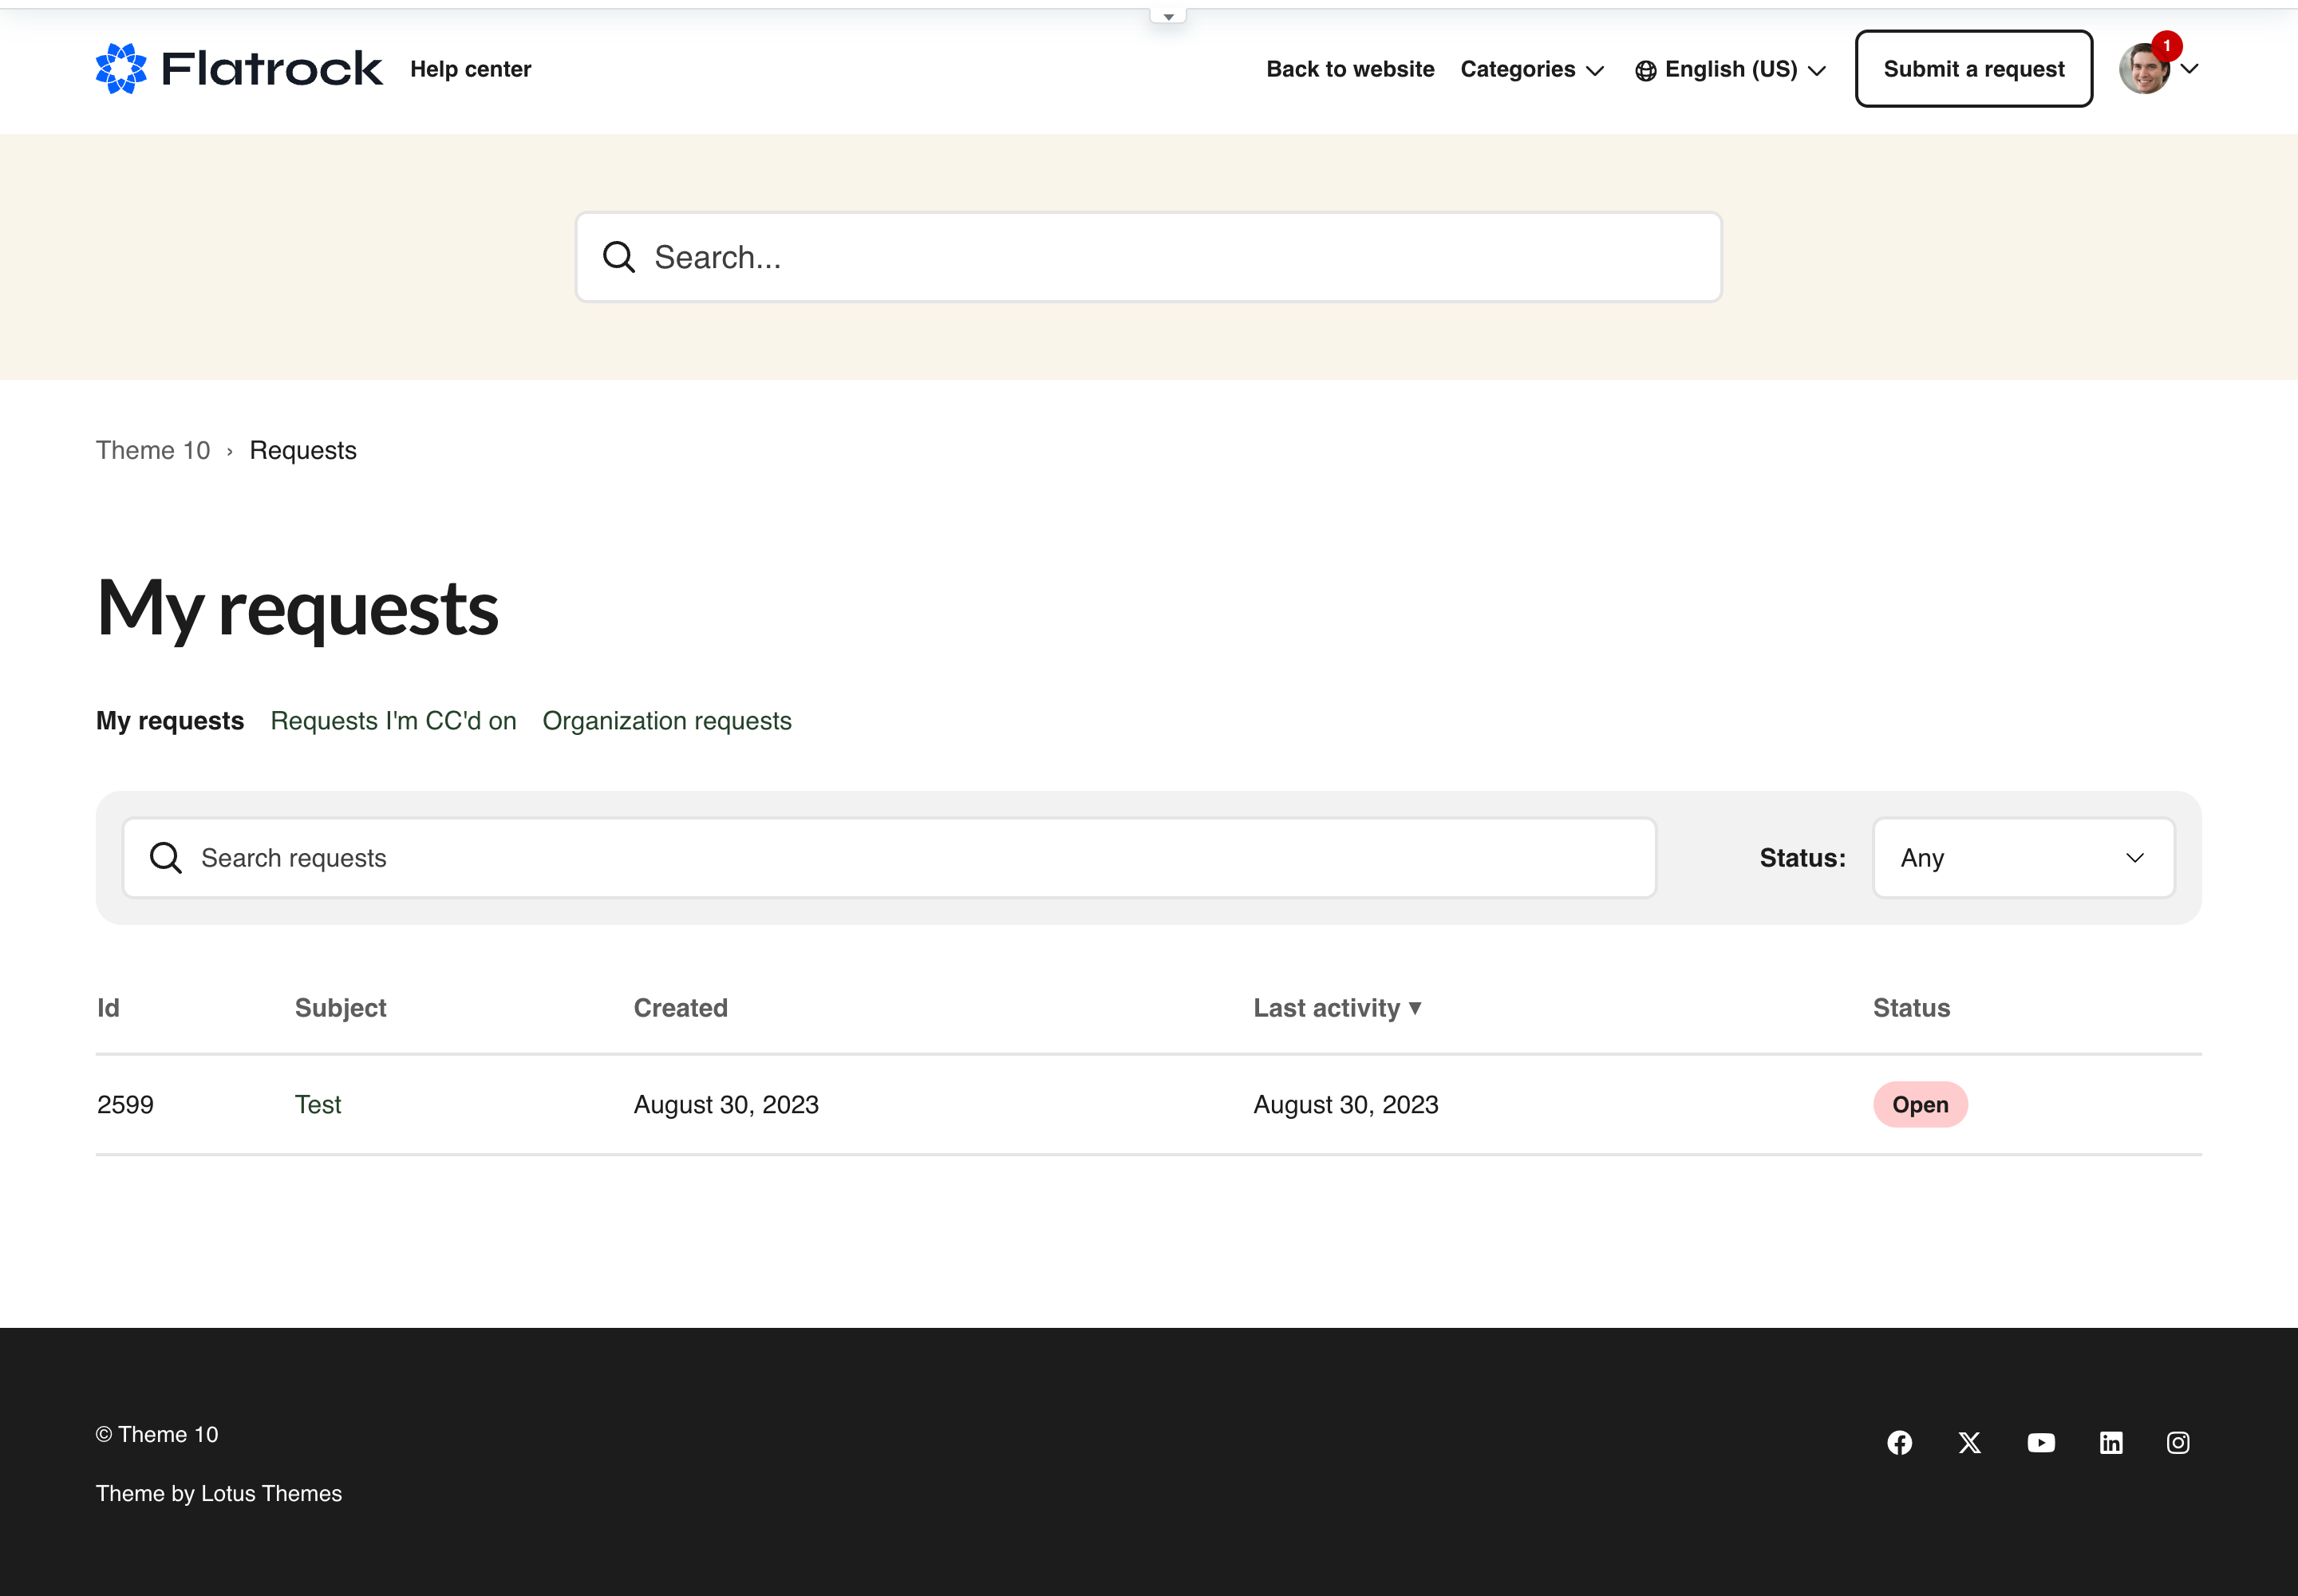This screenshot has width=2298, height=1596.
Task: Switch to Organization requests tab
Action: 666,721
